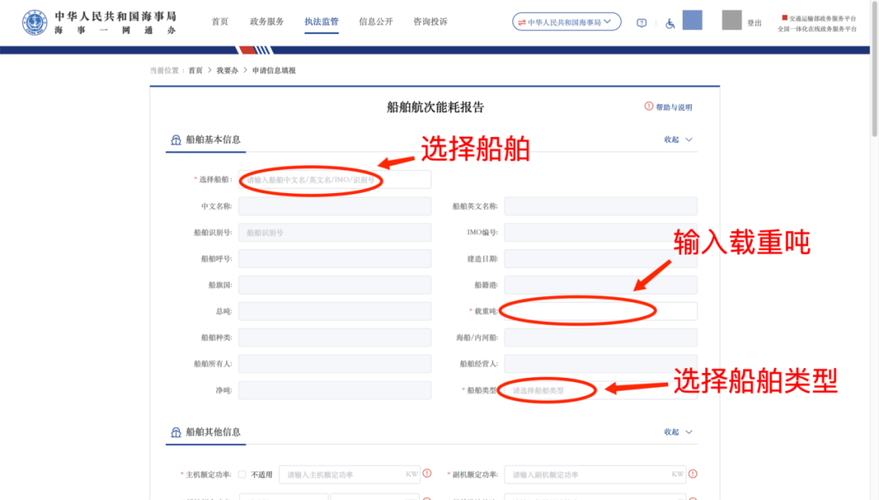Click the 船舶航次能耗报告 page title

435,107
